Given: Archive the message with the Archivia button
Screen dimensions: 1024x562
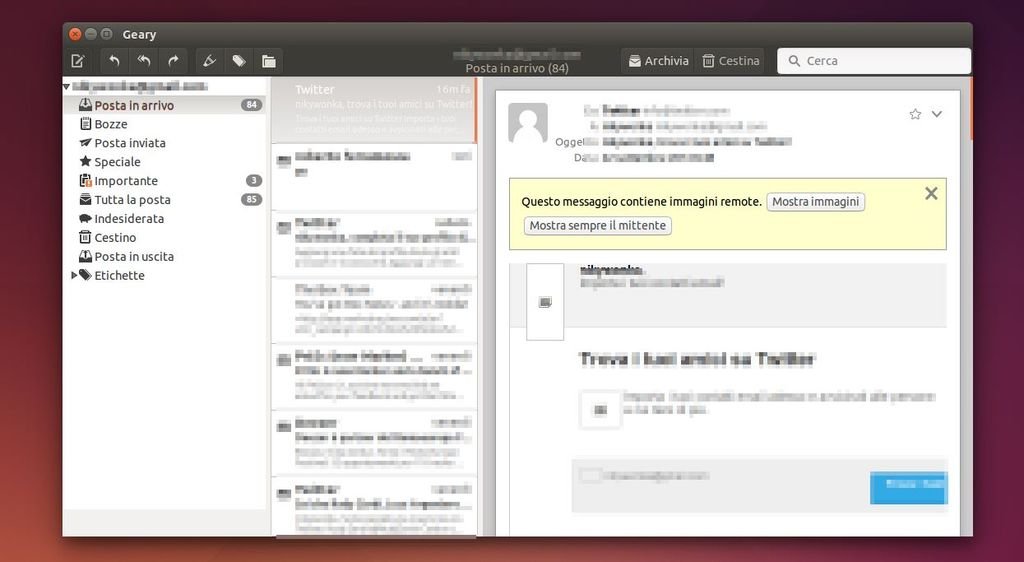Looking at the screenshot, I should click(x=658, y=61).
